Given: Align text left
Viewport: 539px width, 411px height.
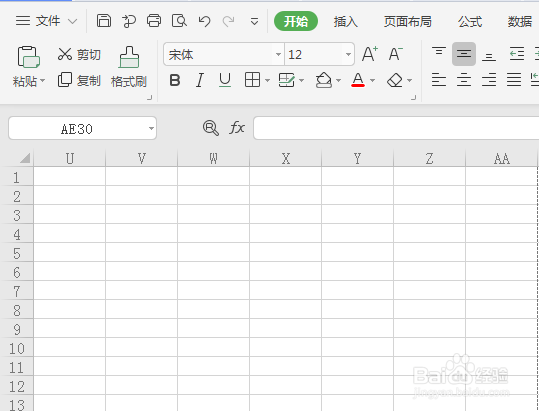Looking at the screenshot, I should coord(439,80).
